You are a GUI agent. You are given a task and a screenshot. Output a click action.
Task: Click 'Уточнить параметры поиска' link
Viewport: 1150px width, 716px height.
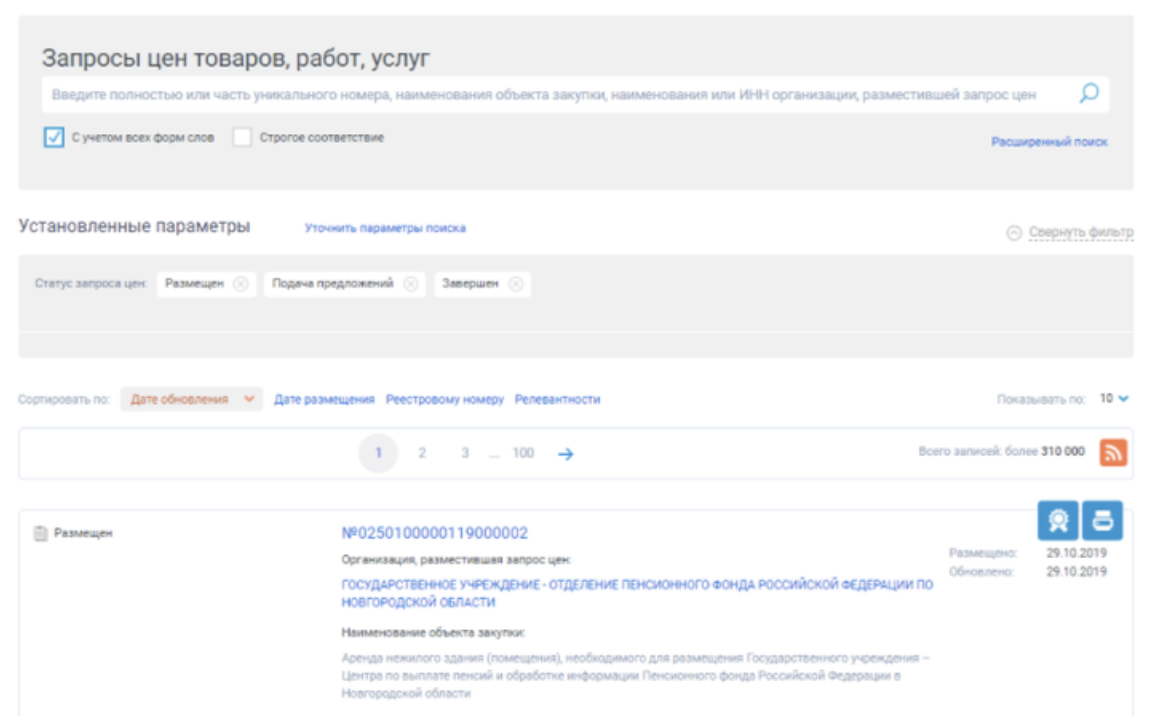[385, 228]
